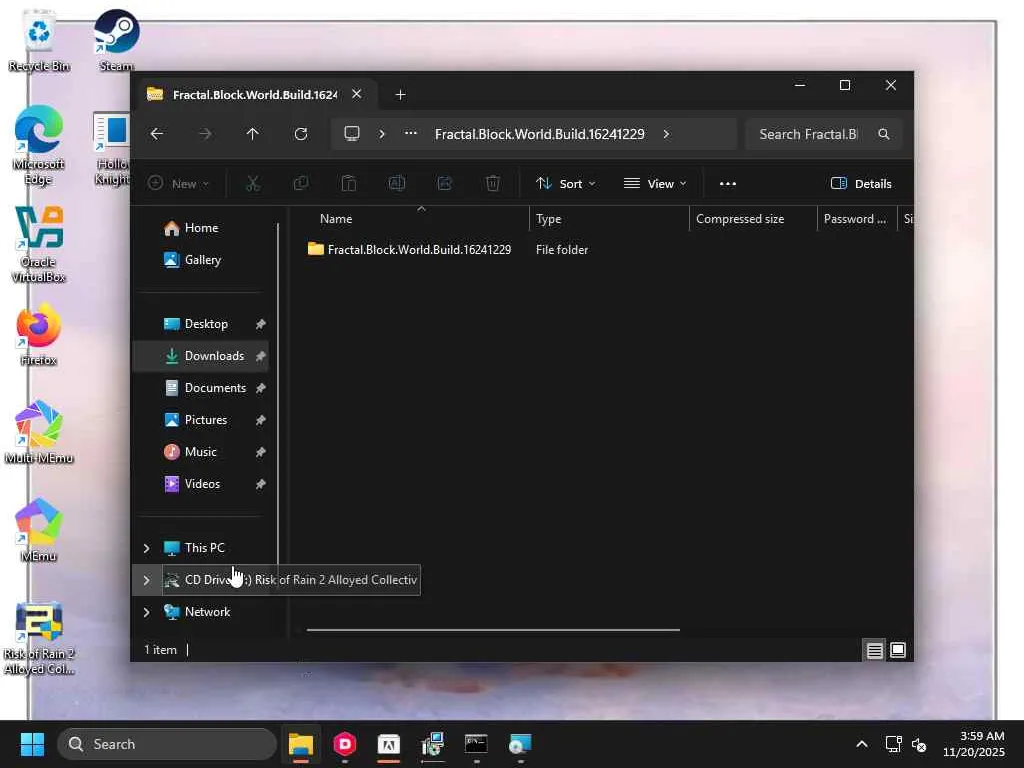Go up one folder level

coord(253,134)
